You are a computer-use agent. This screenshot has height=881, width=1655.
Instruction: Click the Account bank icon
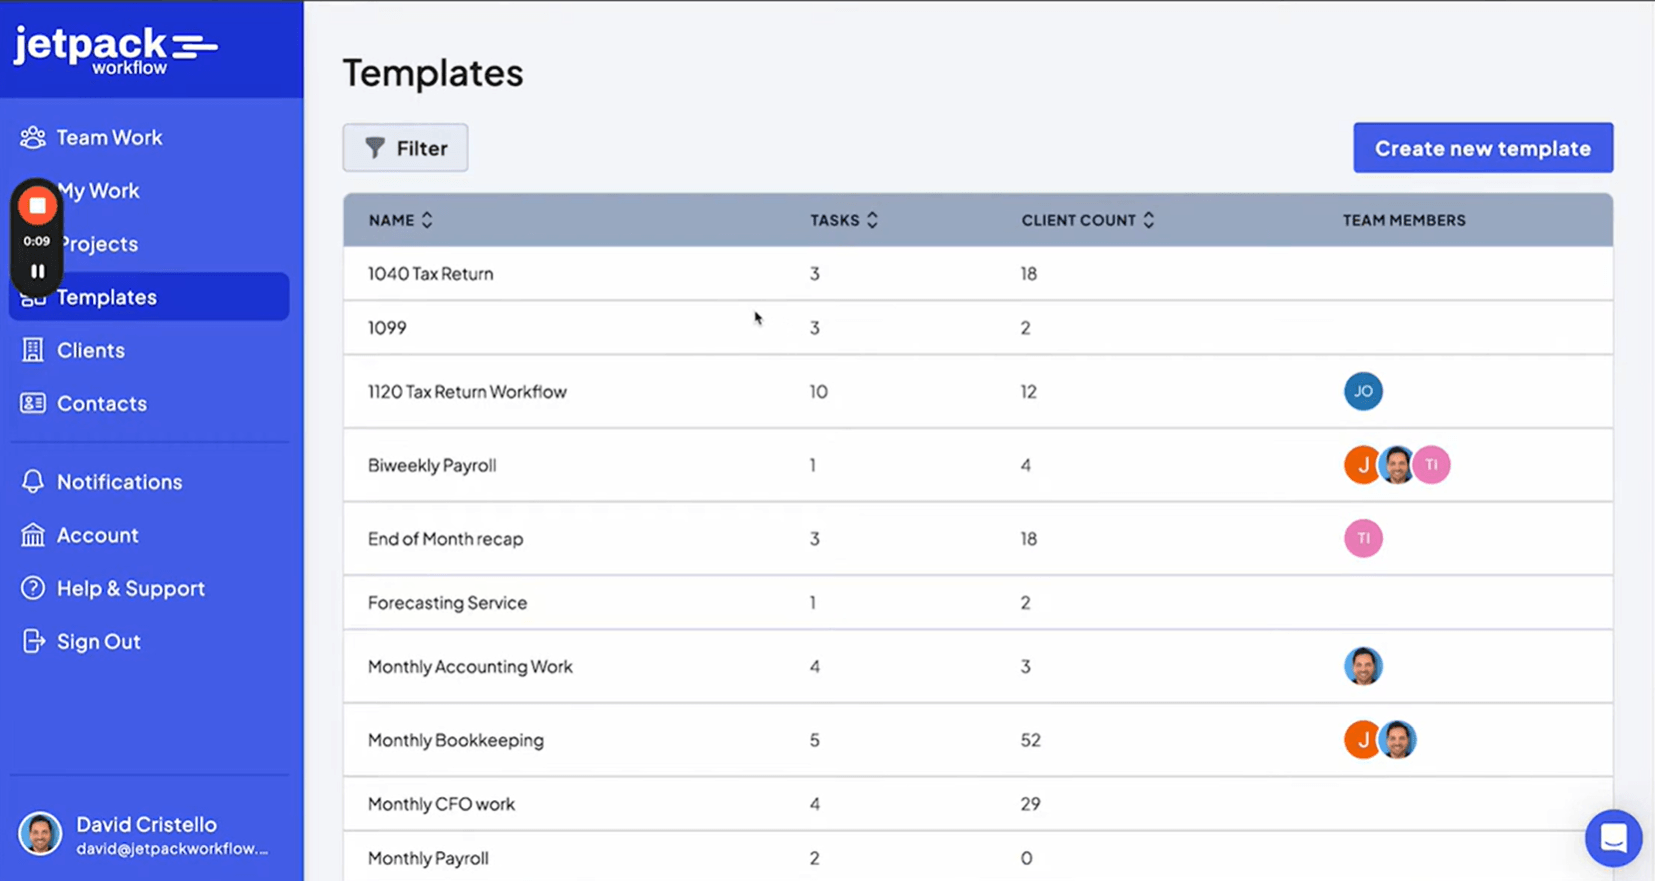(33, 535)
